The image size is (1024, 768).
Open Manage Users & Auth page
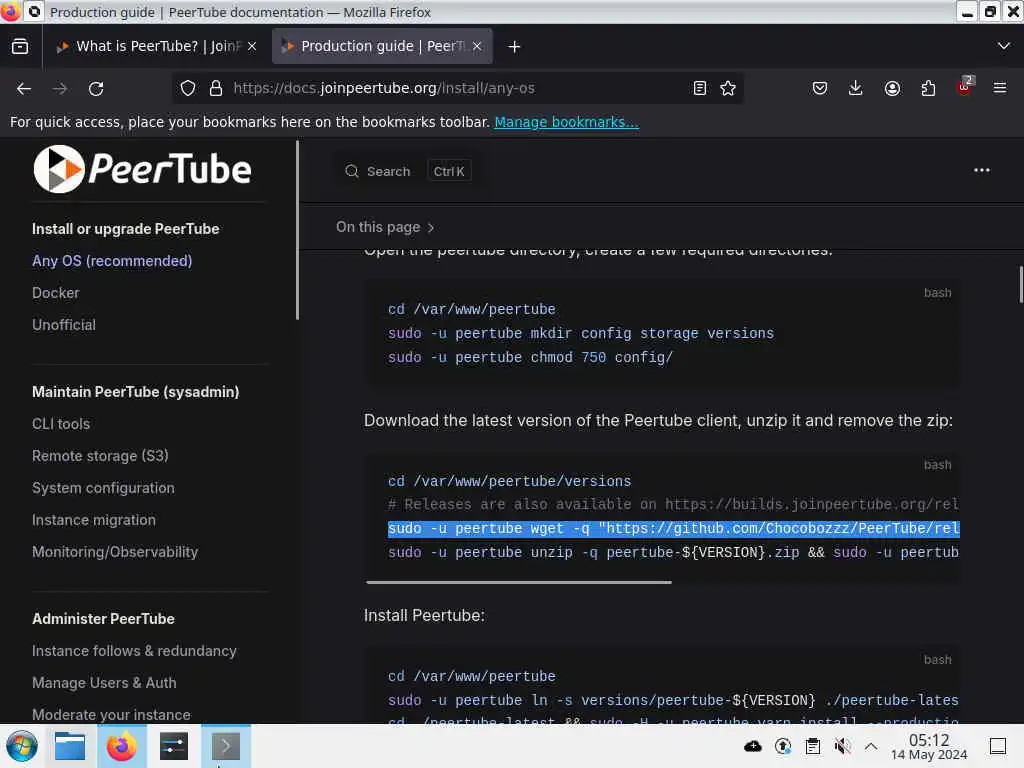tap(104, 683)
